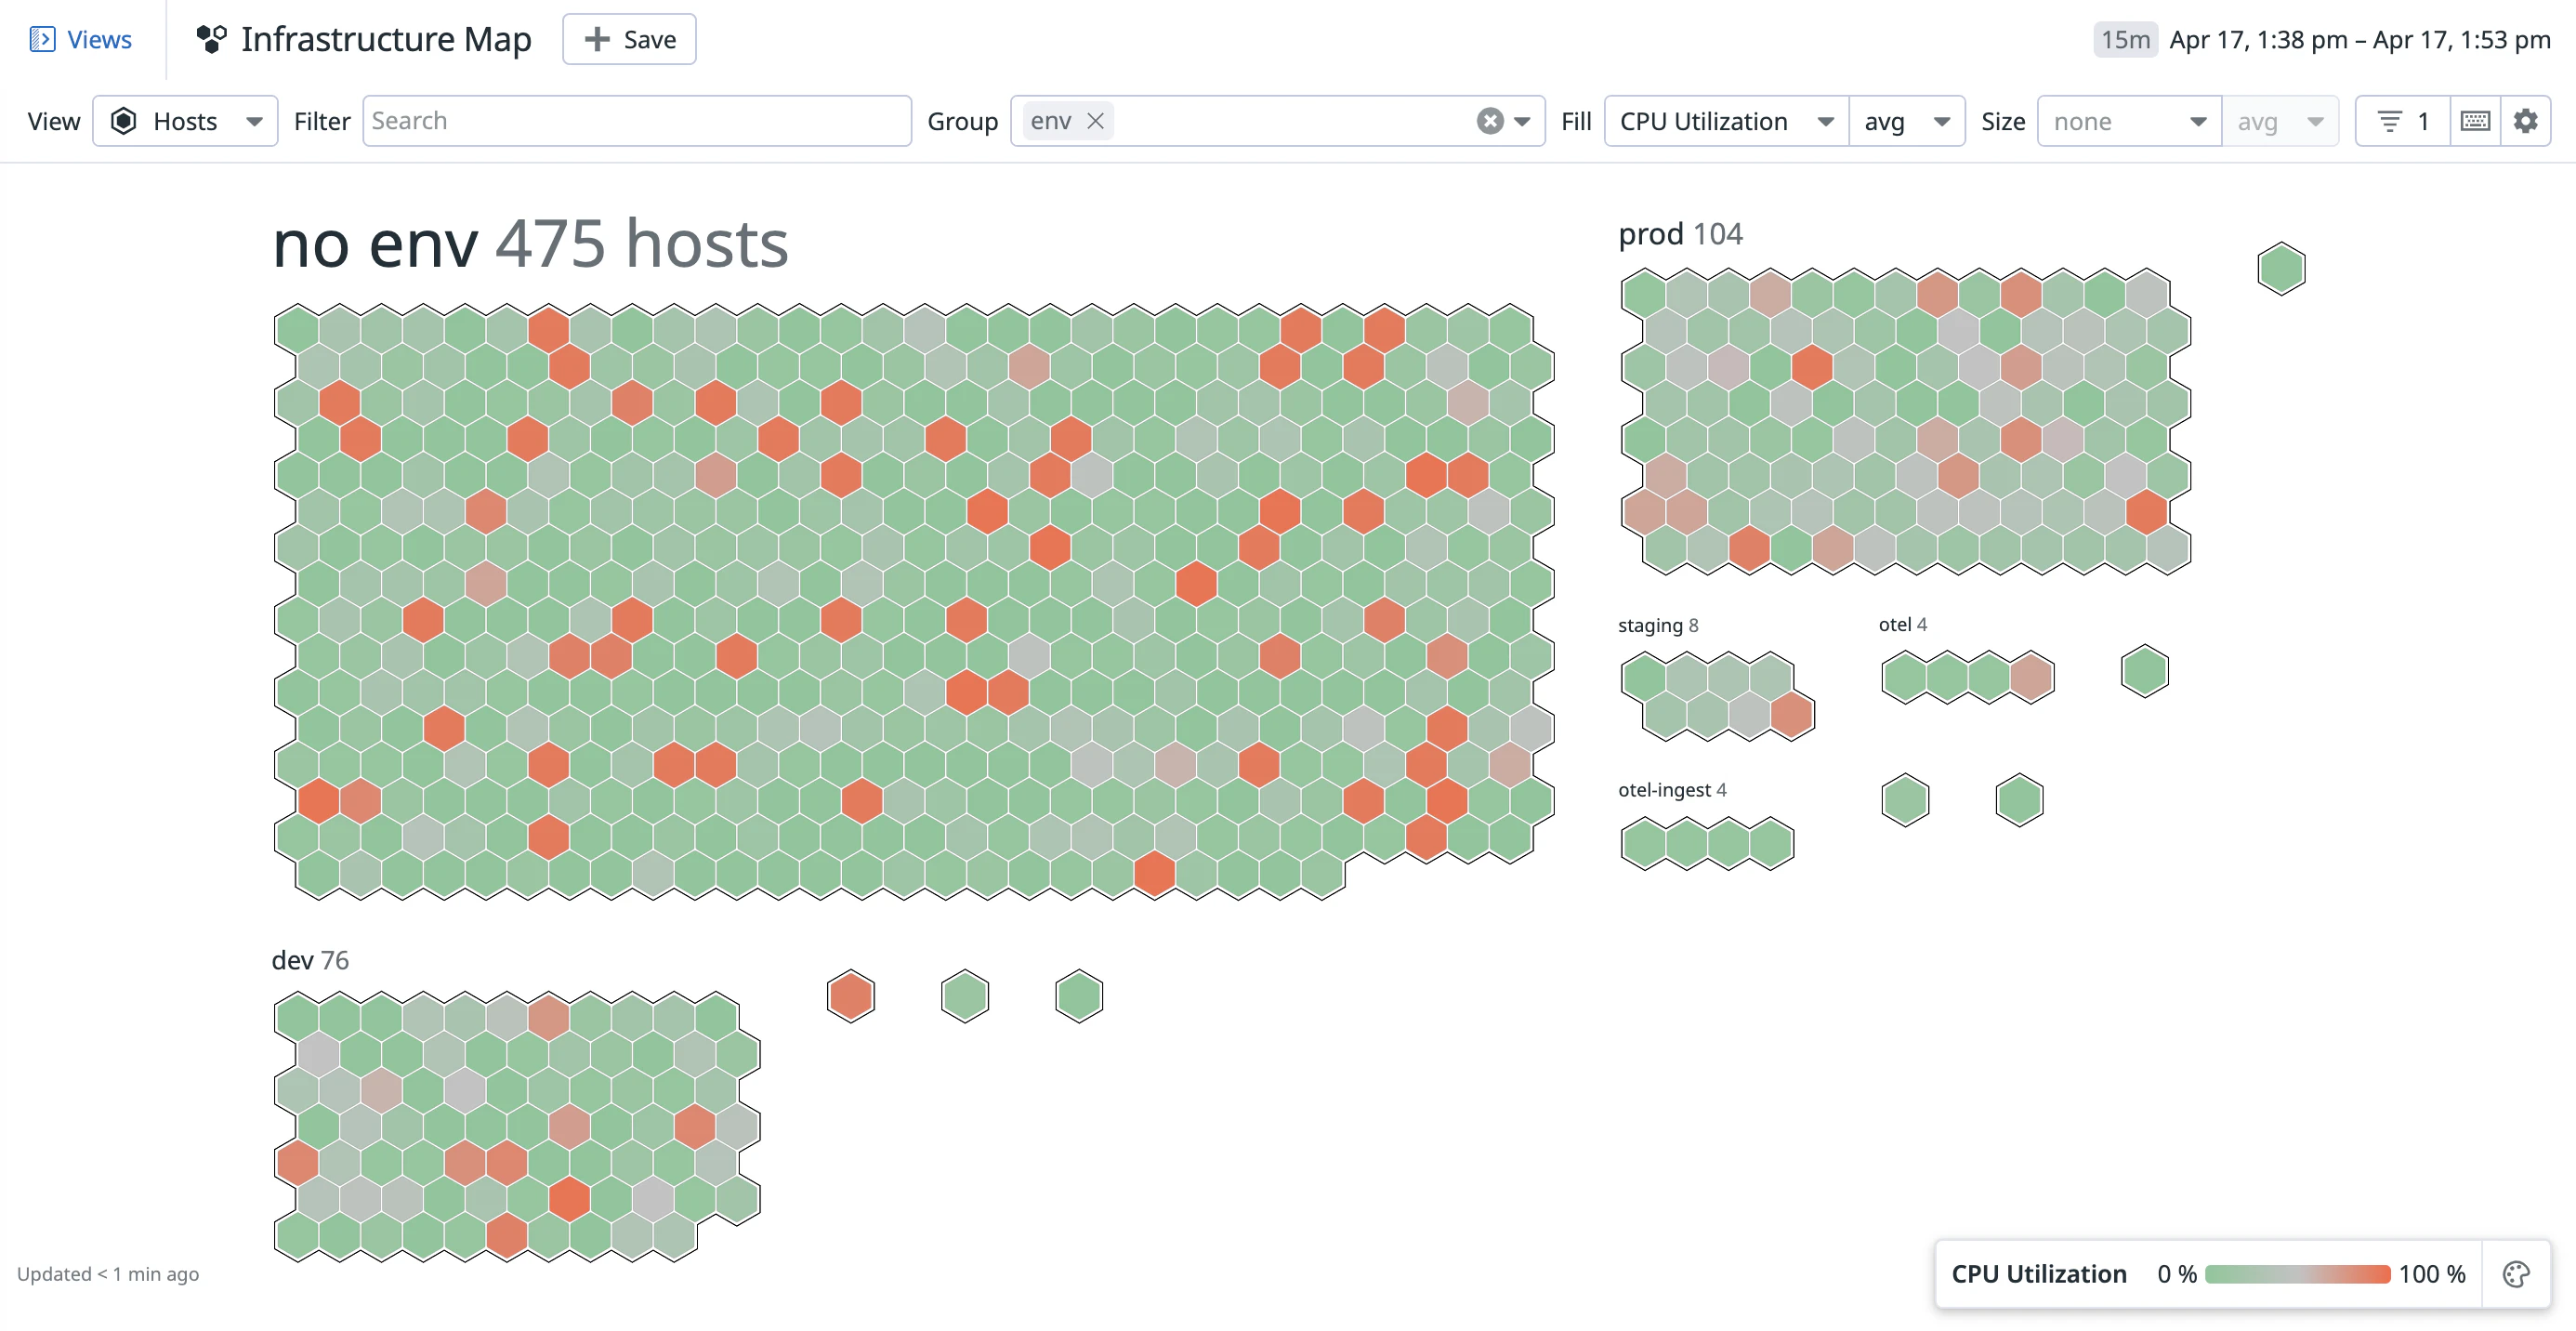
Task: Click the orange hexagon in staging group
Action: (1791, 714)
